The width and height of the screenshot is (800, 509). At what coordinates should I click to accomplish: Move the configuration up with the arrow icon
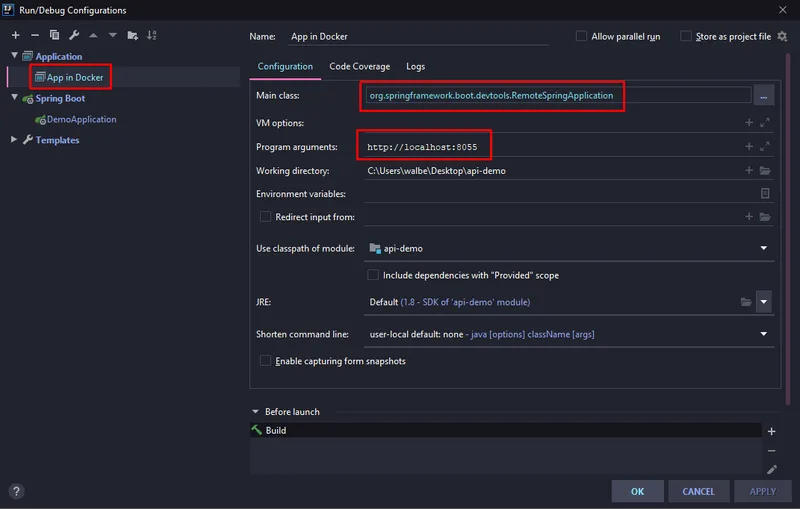click(x=93, y=35)
